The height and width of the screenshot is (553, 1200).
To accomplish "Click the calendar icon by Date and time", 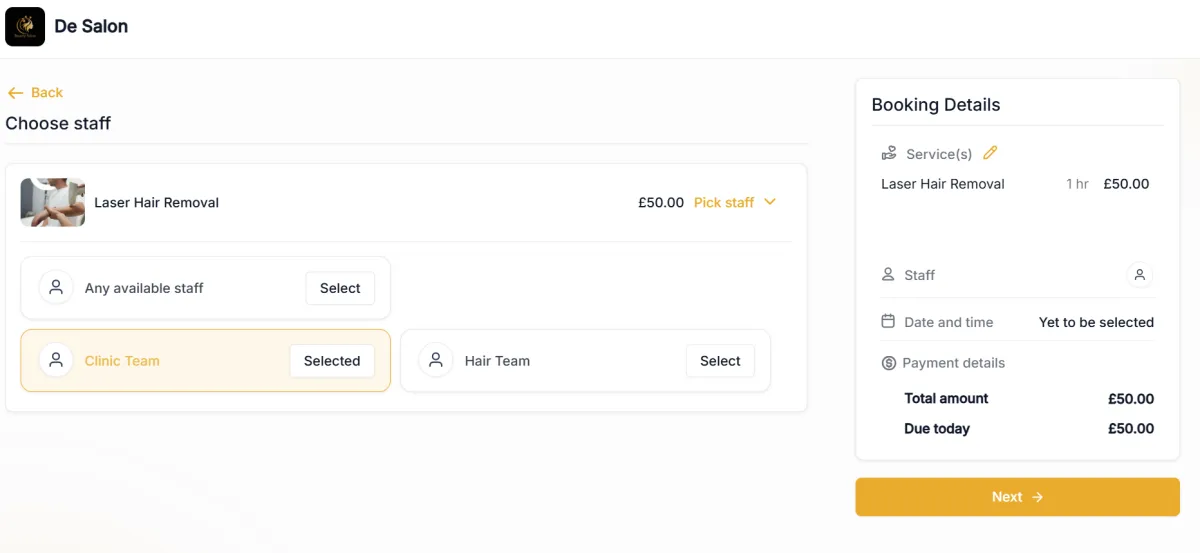I will (888, 321).
